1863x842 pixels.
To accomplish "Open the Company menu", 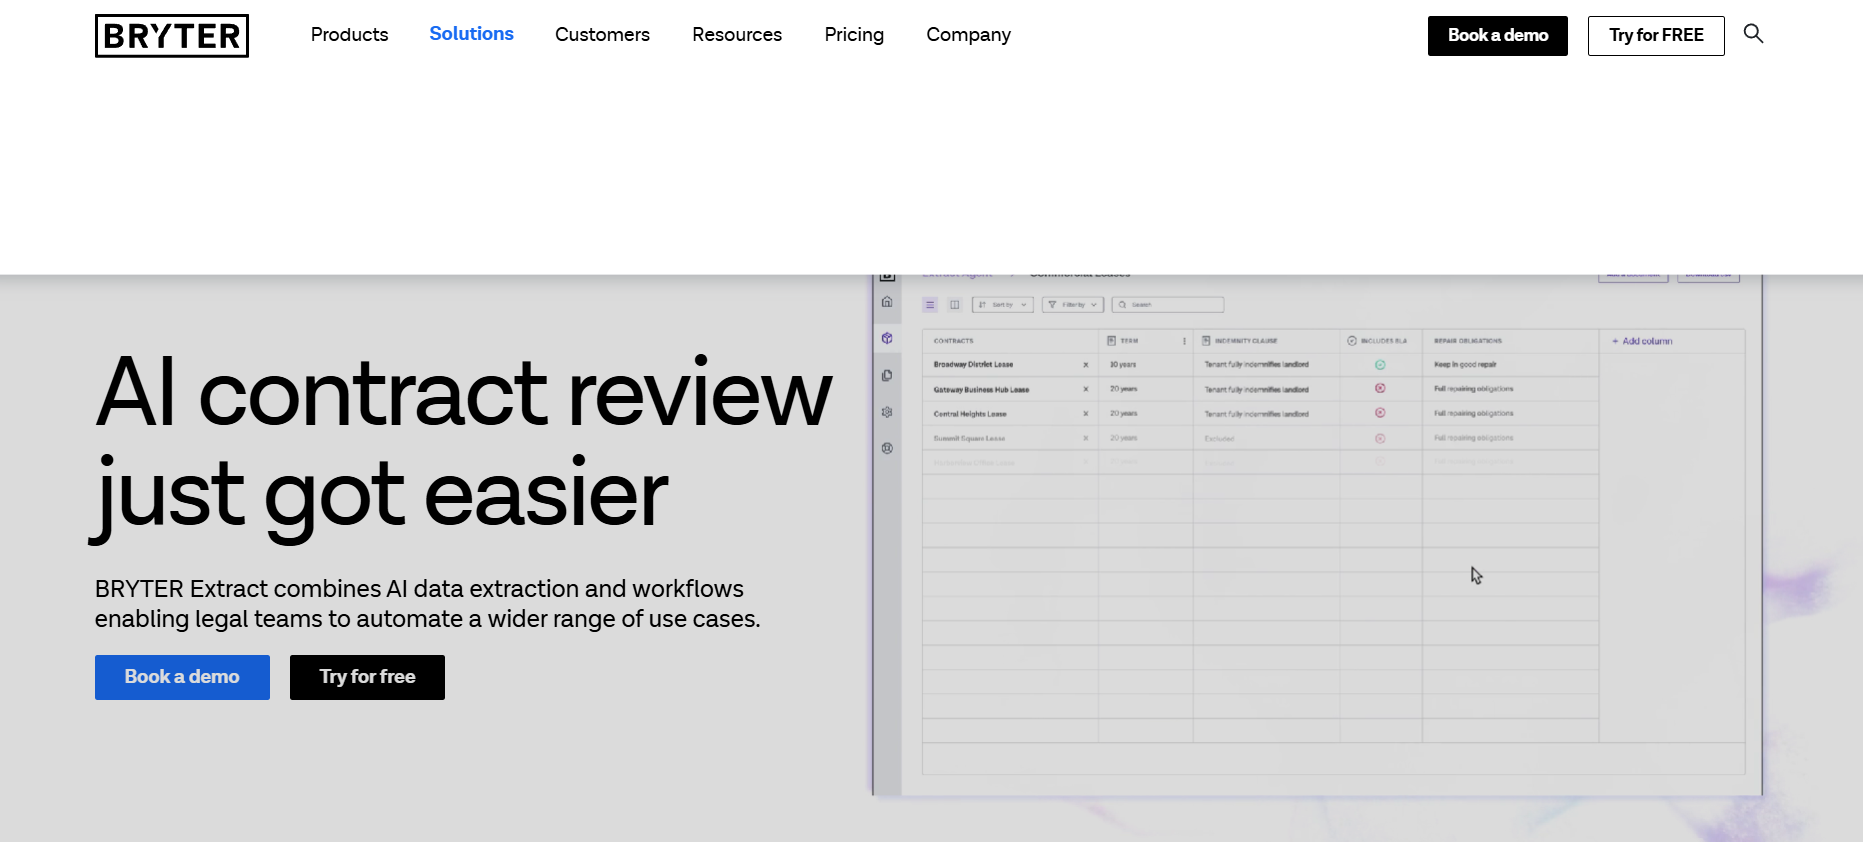I will coord(968,35).
